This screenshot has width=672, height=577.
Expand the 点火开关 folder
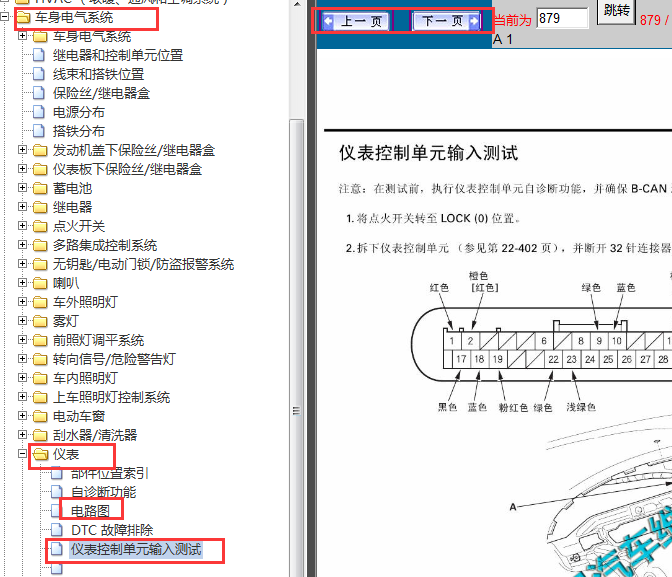click(22, 225)
